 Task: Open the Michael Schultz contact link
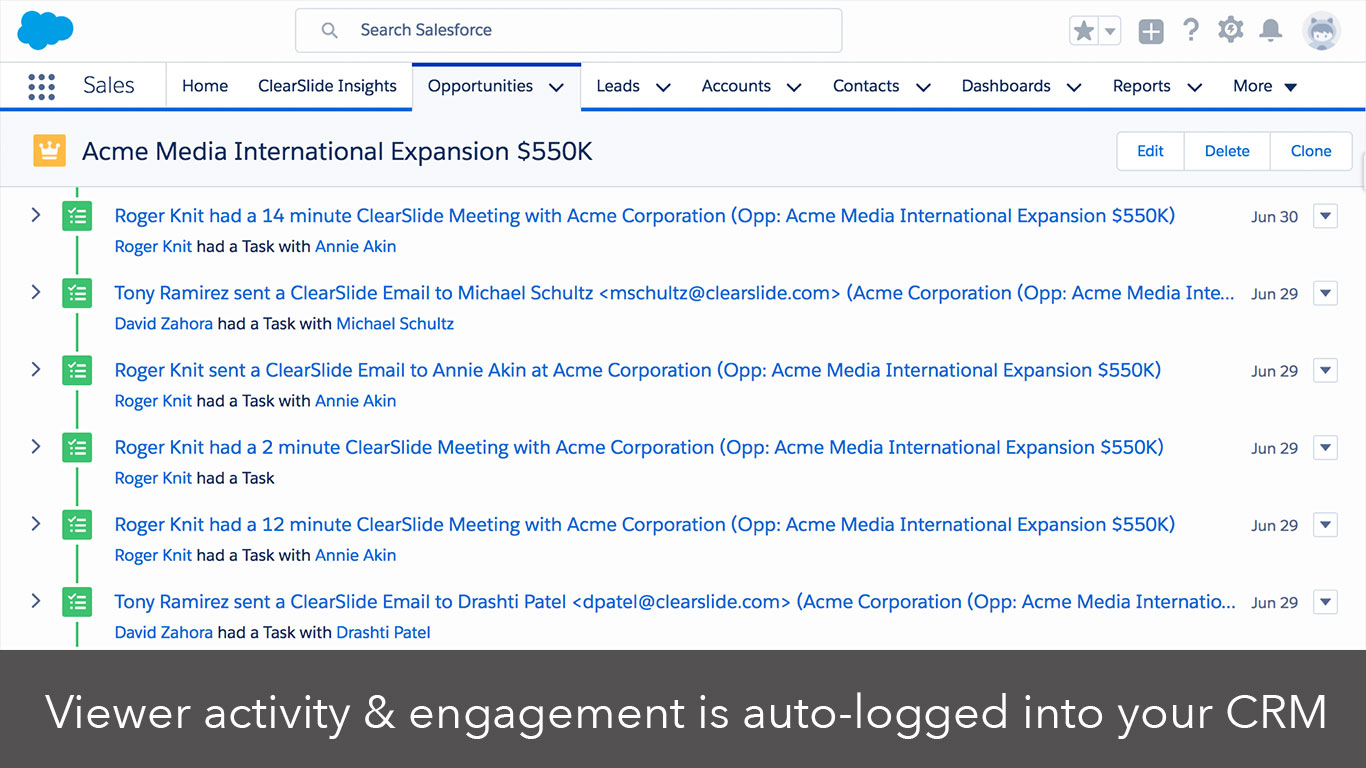coord(395,324)
